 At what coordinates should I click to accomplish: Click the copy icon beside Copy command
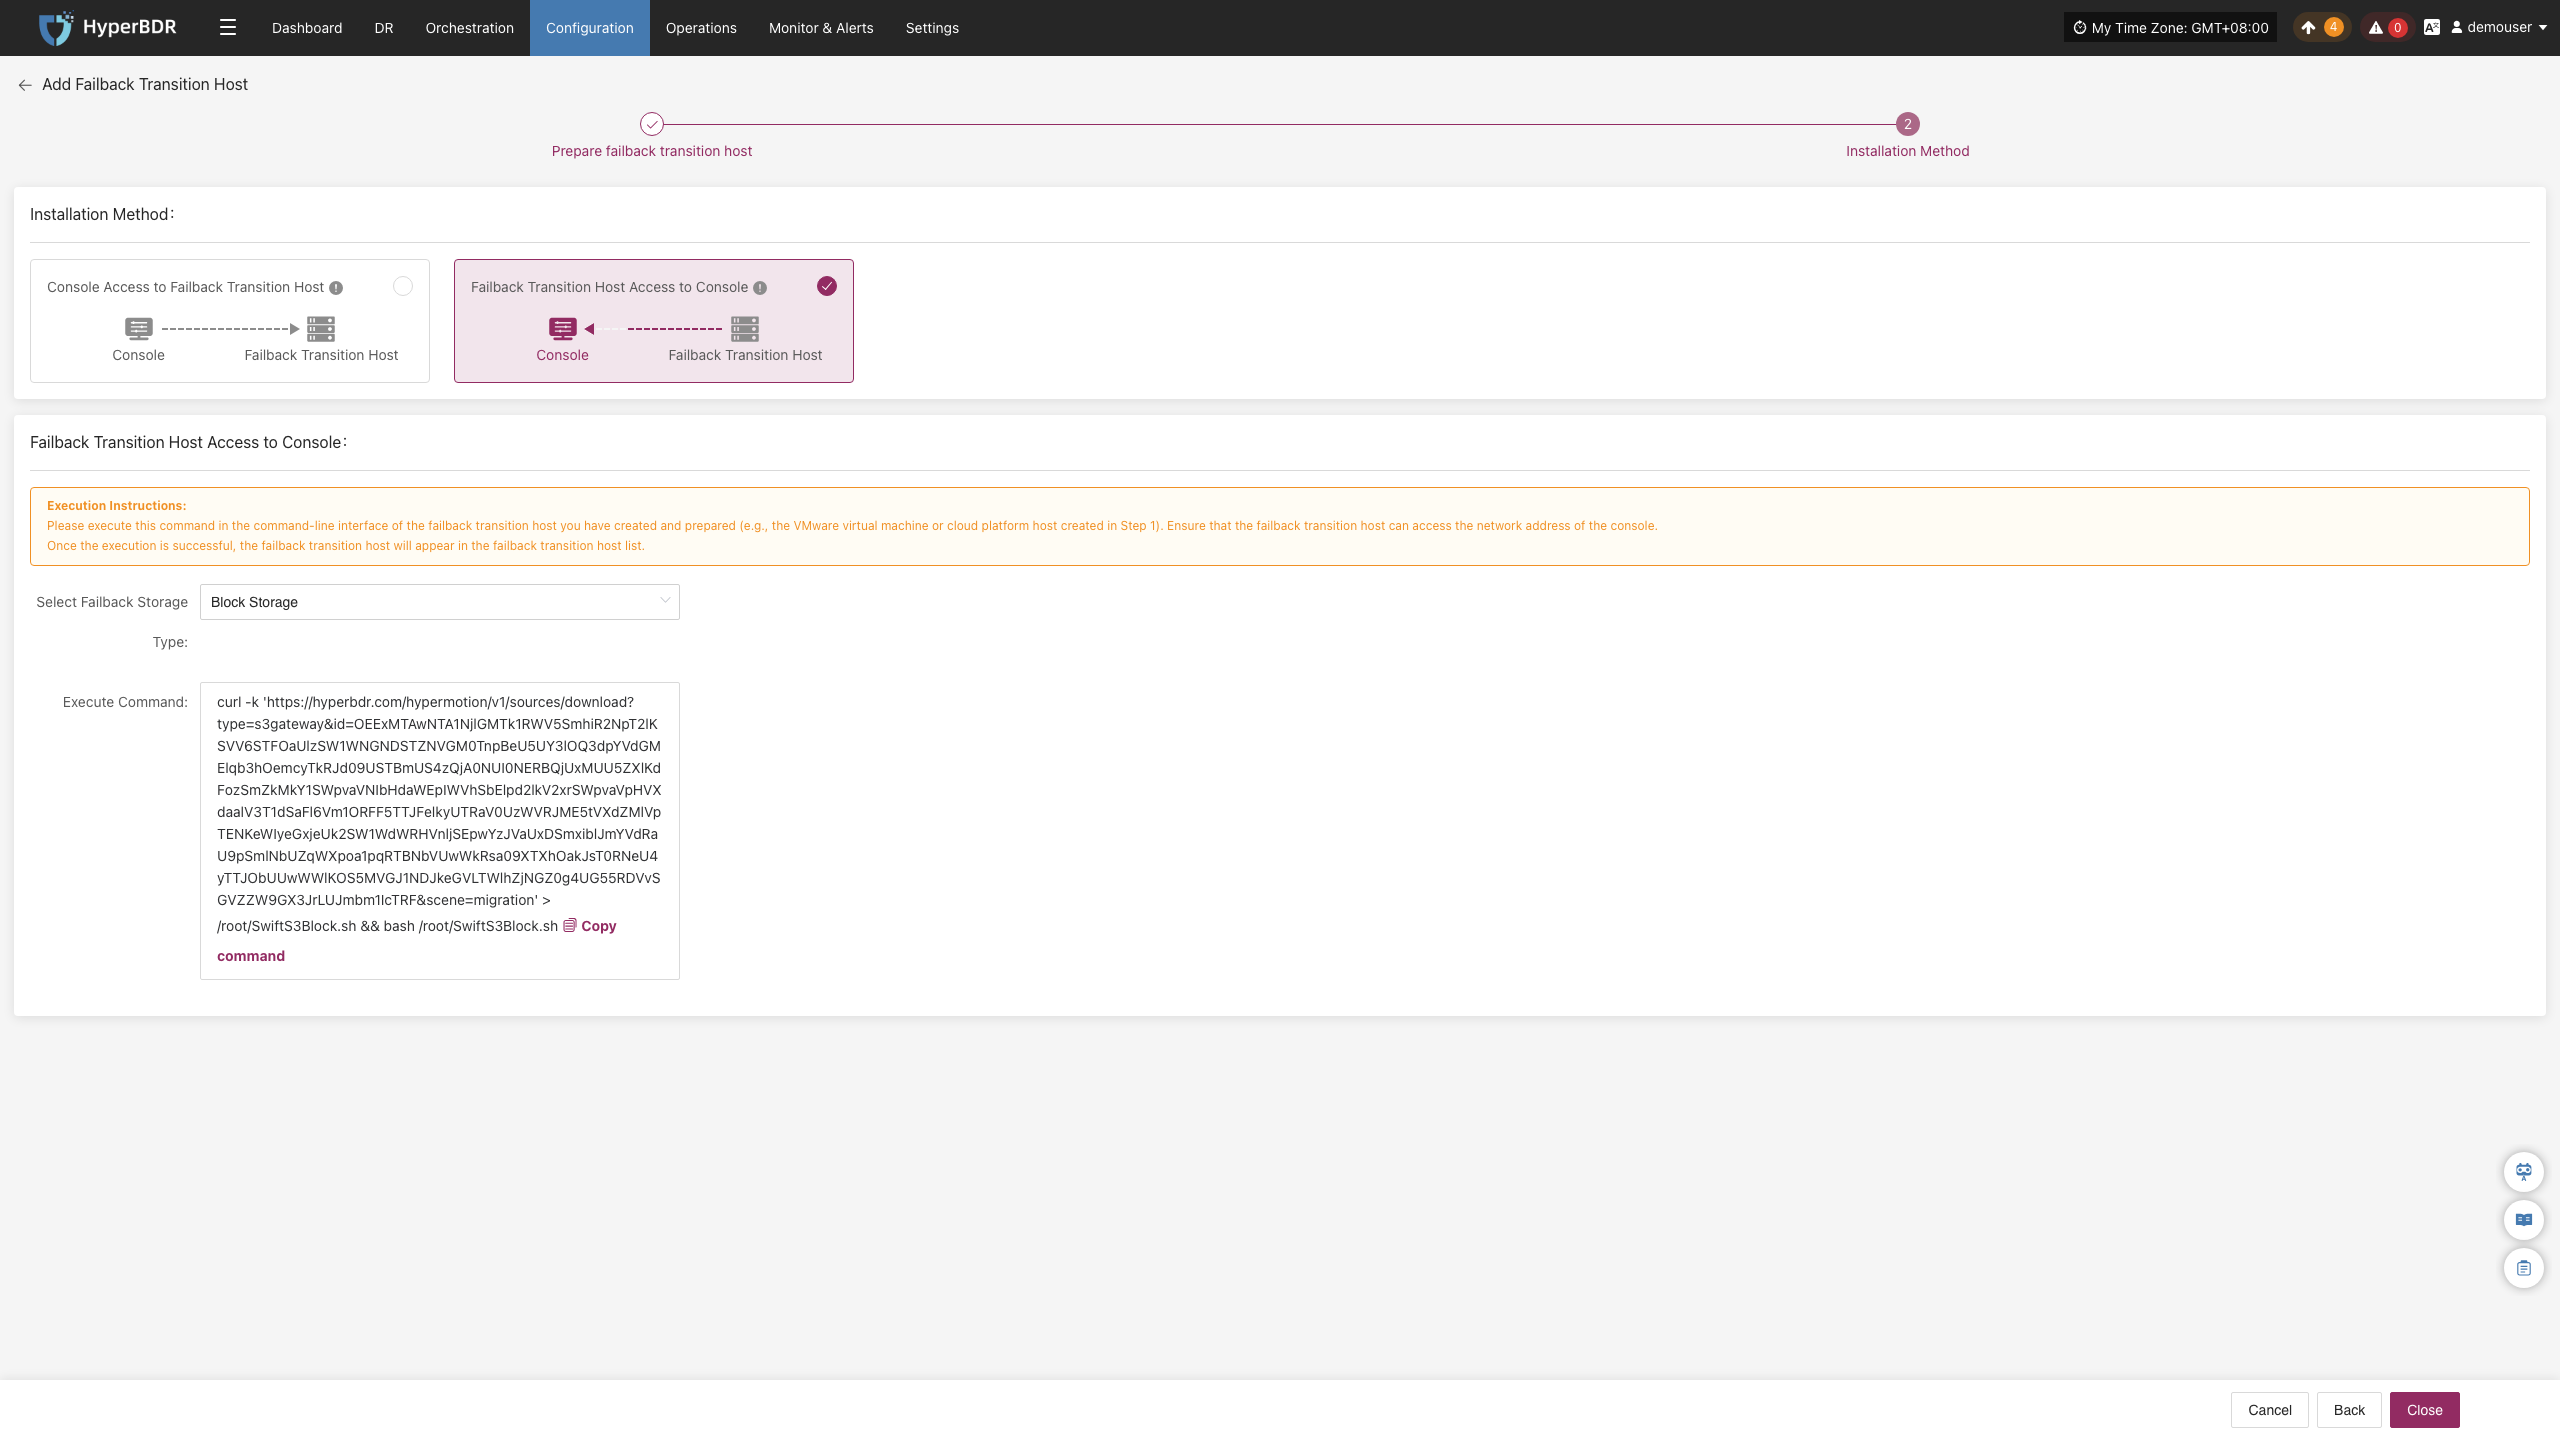click(570, 926)
